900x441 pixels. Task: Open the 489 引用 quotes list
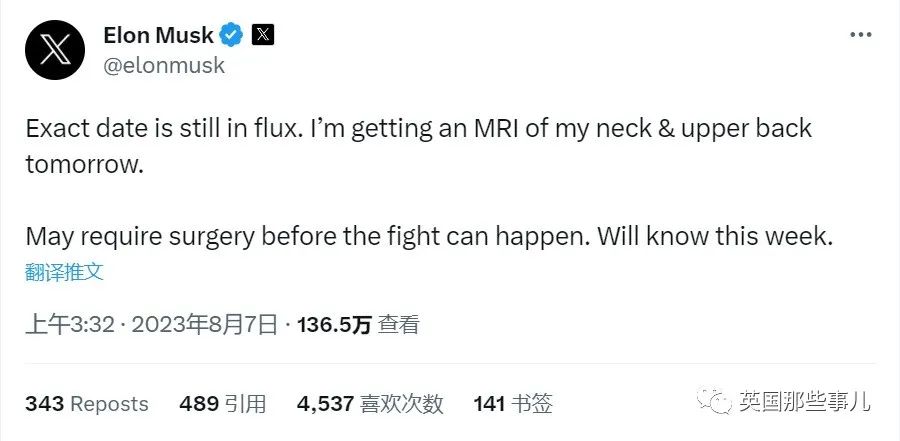(222, 404)
